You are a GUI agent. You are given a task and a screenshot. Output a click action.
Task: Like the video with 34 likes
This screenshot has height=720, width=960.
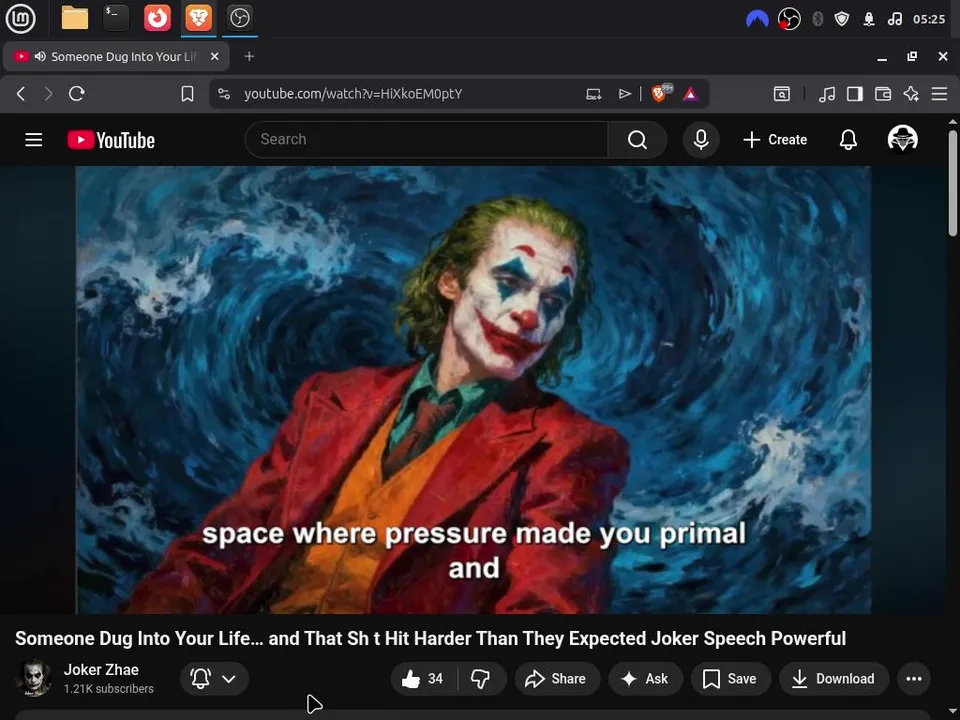[424, 678]
